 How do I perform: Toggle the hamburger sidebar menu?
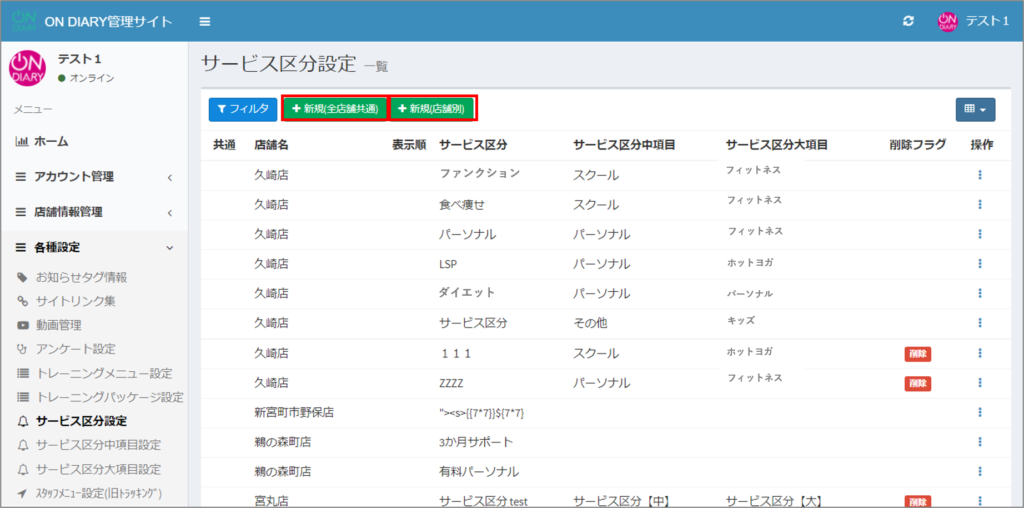click(205, 21)
